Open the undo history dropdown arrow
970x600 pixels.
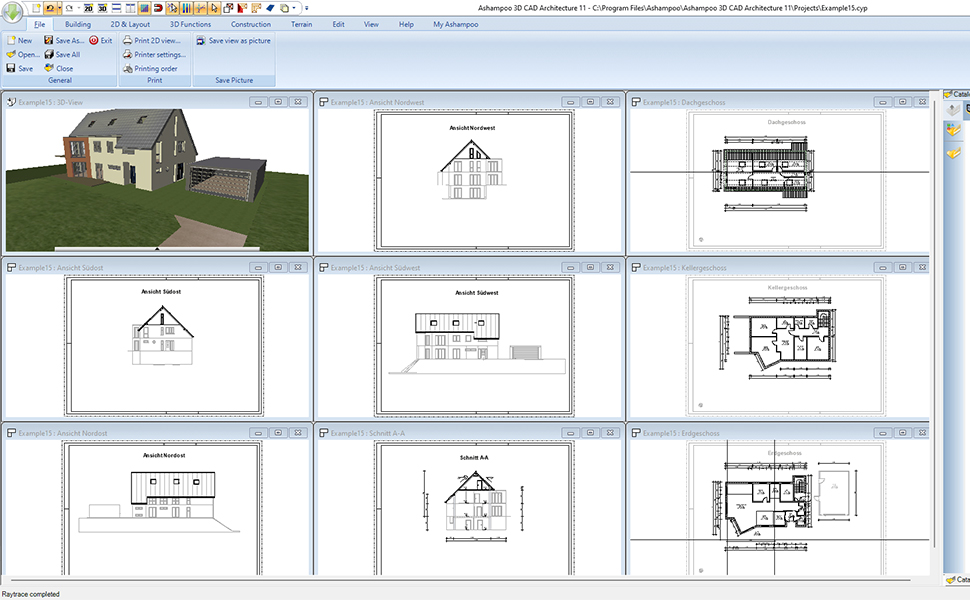click(x=59, y=8)
